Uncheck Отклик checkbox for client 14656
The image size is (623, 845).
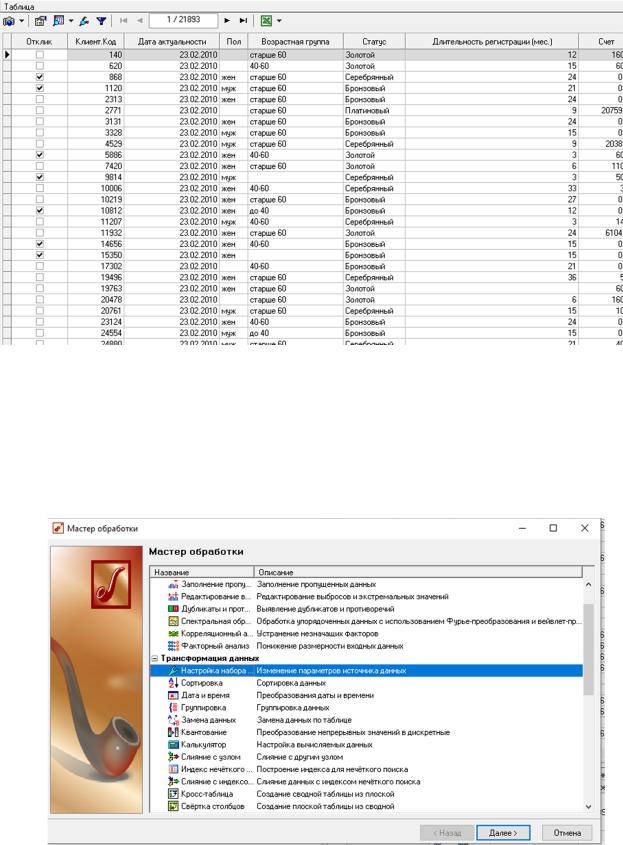pyautogui.click(x=40, y=244)
